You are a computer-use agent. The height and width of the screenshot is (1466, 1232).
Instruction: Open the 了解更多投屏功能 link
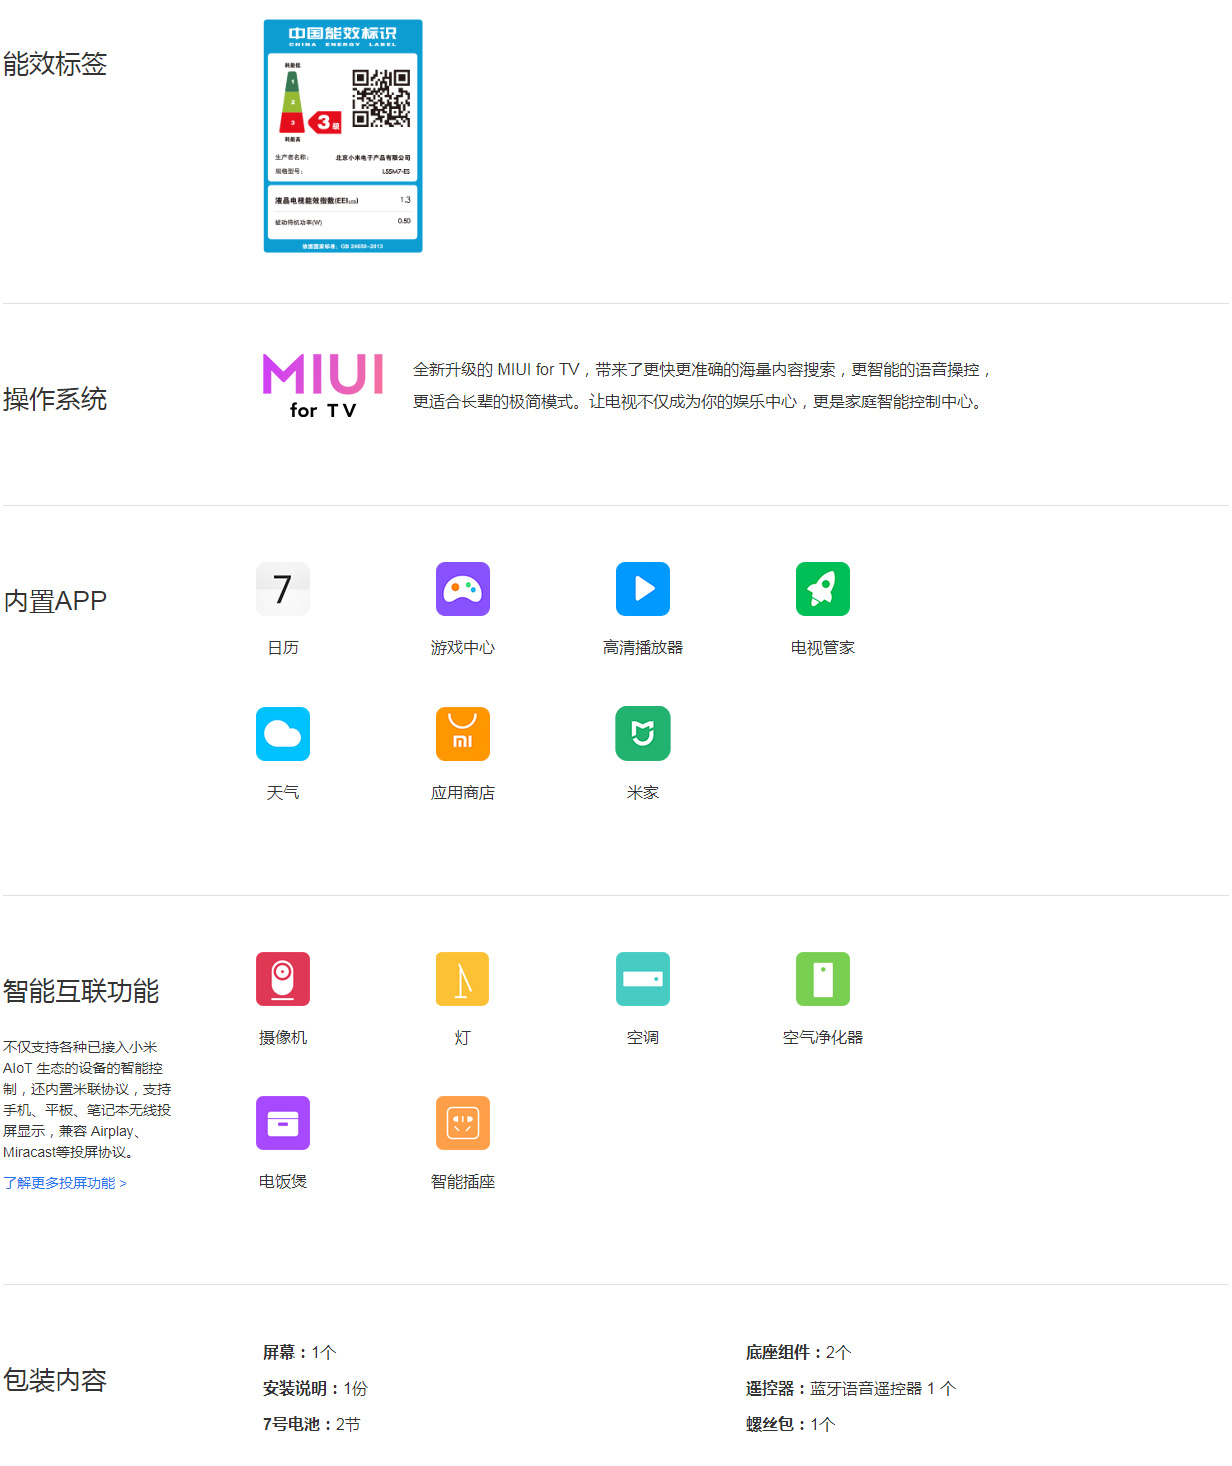(x=65, y=1183)
